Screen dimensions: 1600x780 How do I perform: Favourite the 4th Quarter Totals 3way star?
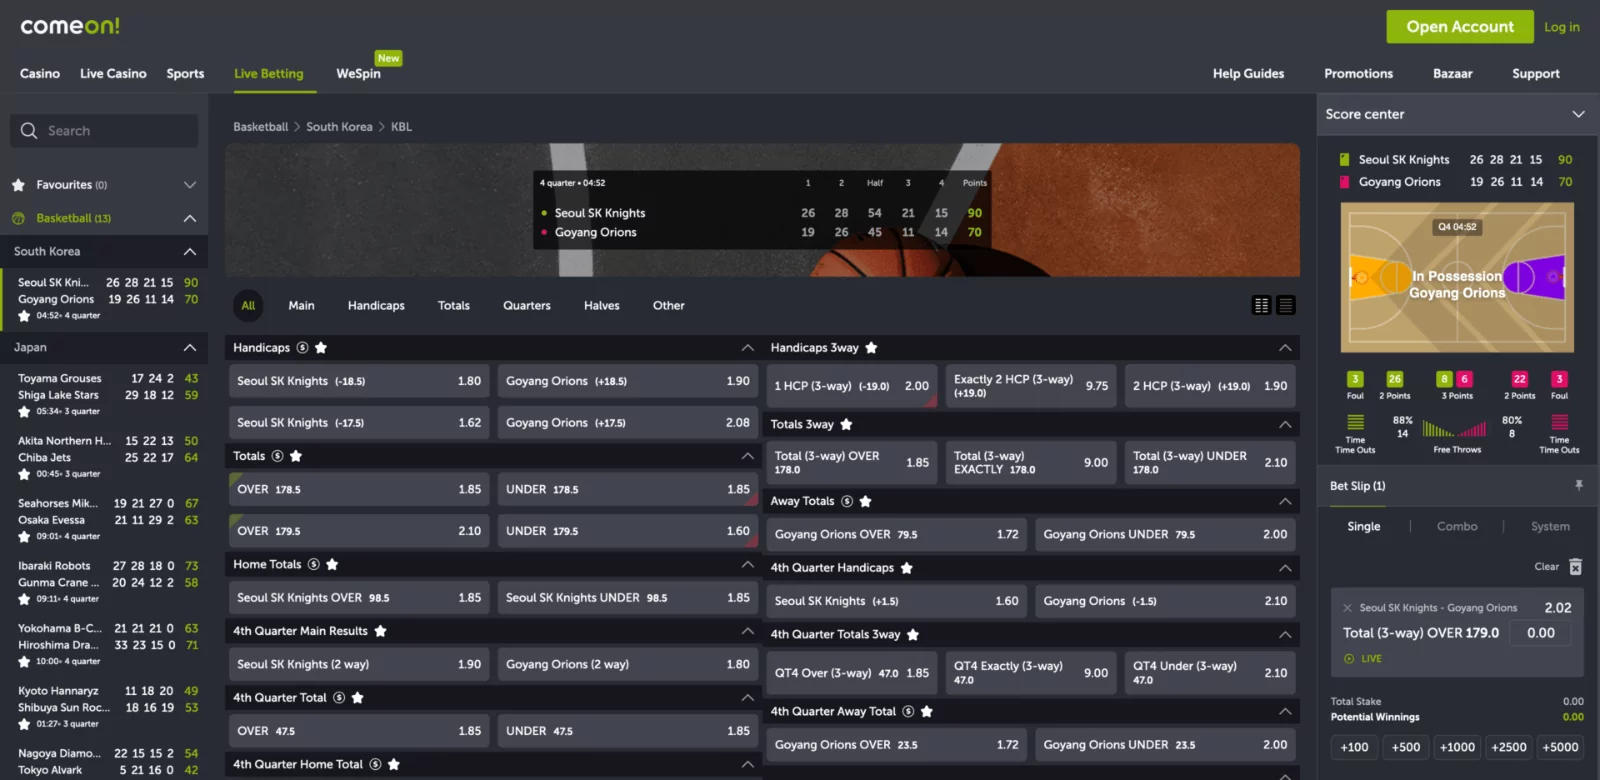[x=913, y=635]
